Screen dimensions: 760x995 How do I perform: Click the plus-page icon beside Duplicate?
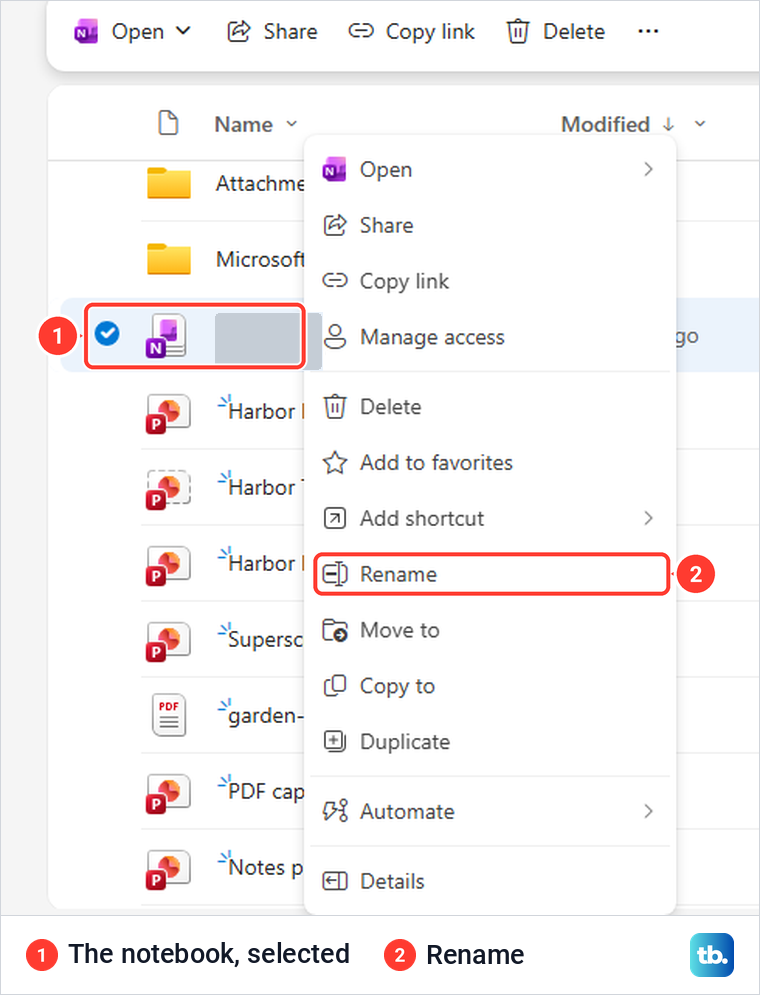point(335,741)
